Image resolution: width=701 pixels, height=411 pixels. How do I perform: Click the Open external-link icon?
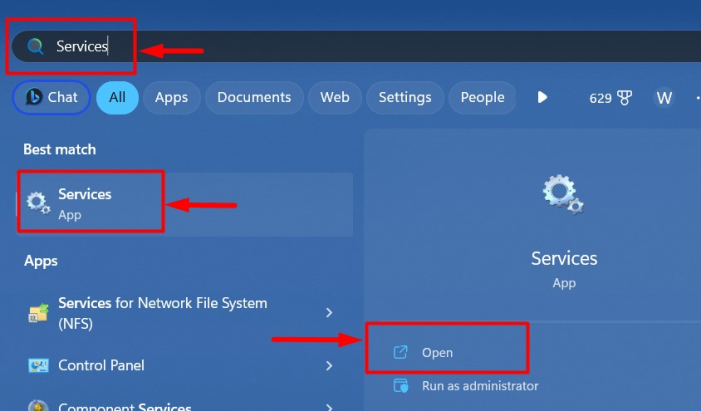(400, 352)
